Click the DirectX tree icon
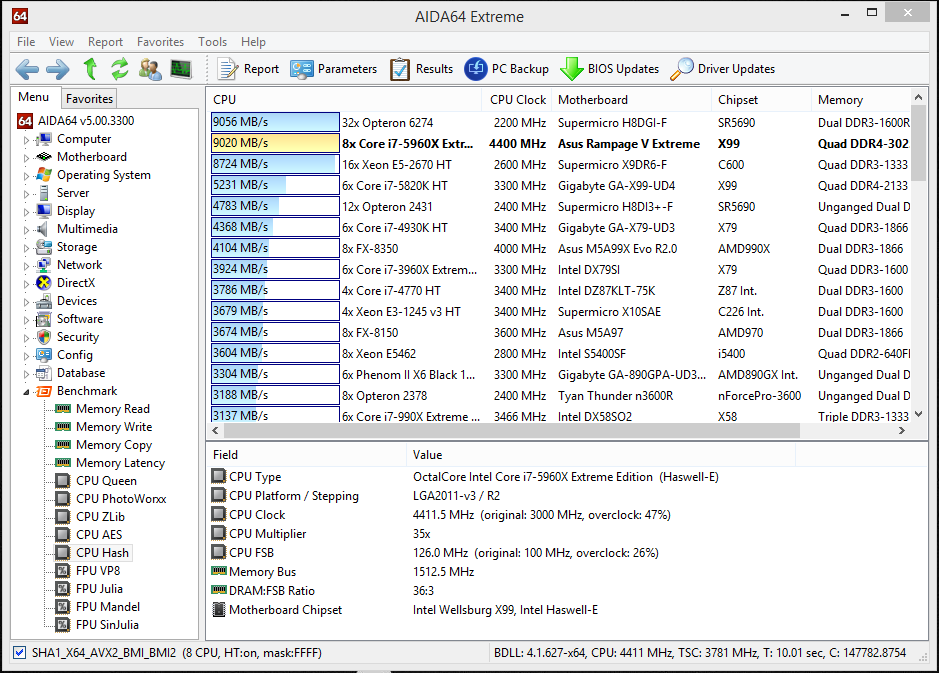Viewport: 939px width, 673px height. tap(44, 283)
